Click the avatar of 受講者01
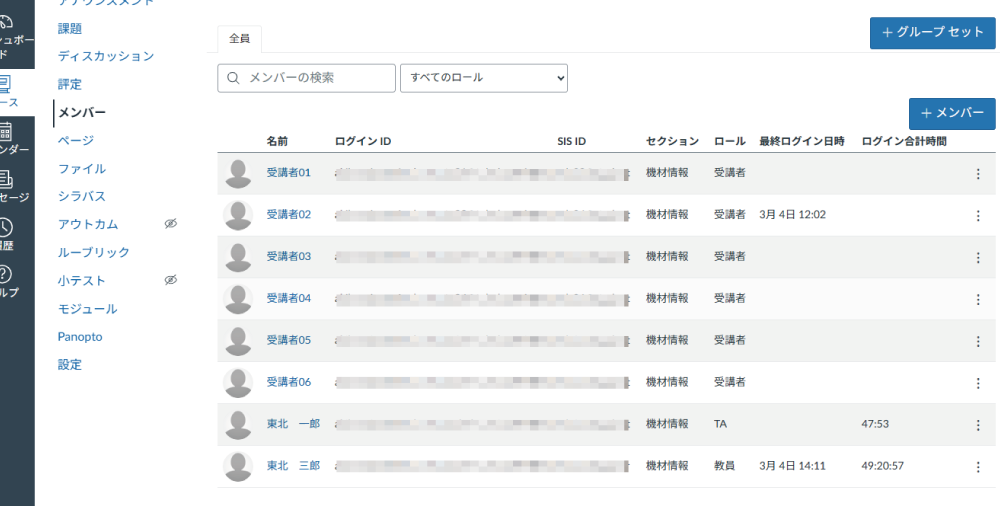The height and width of the screenshot is (506, 1000). tap(238, 174)
